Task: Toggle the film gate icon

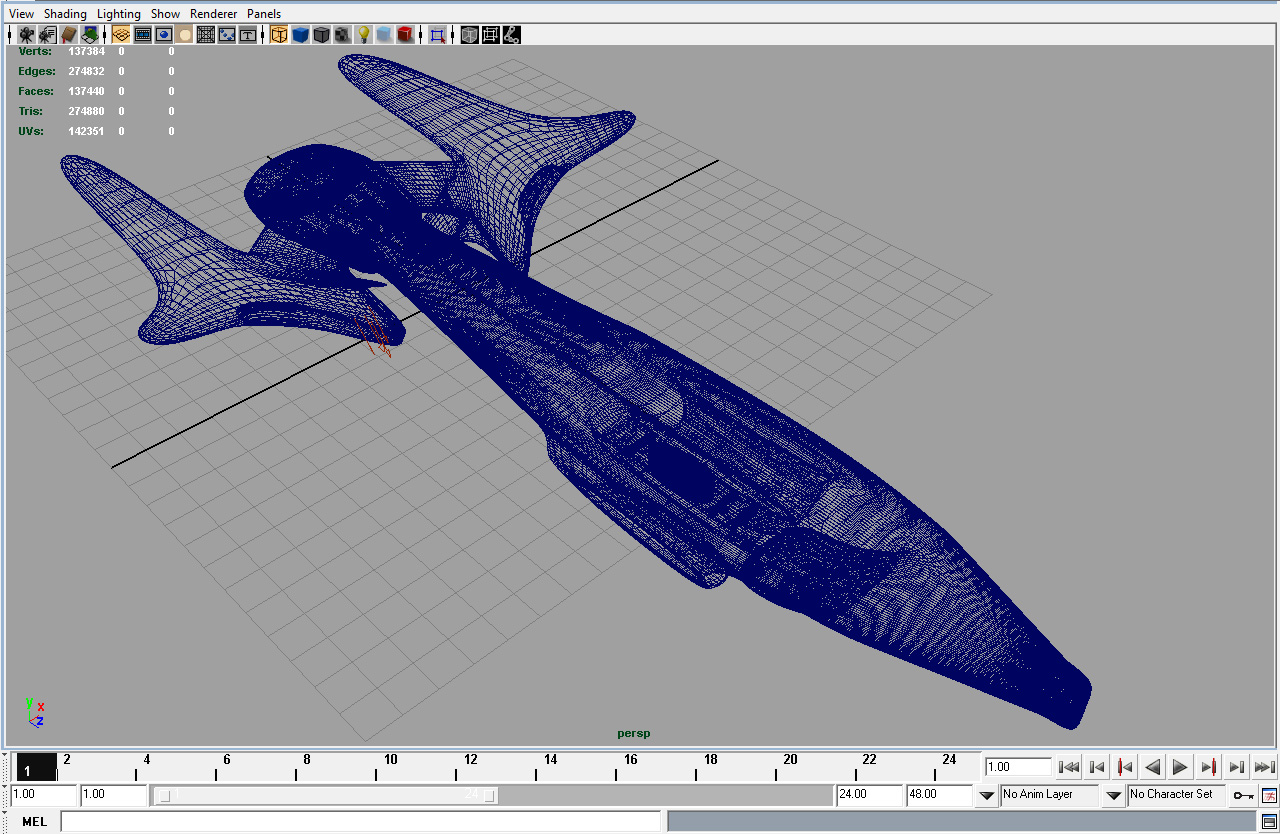Action: [143, 35]
